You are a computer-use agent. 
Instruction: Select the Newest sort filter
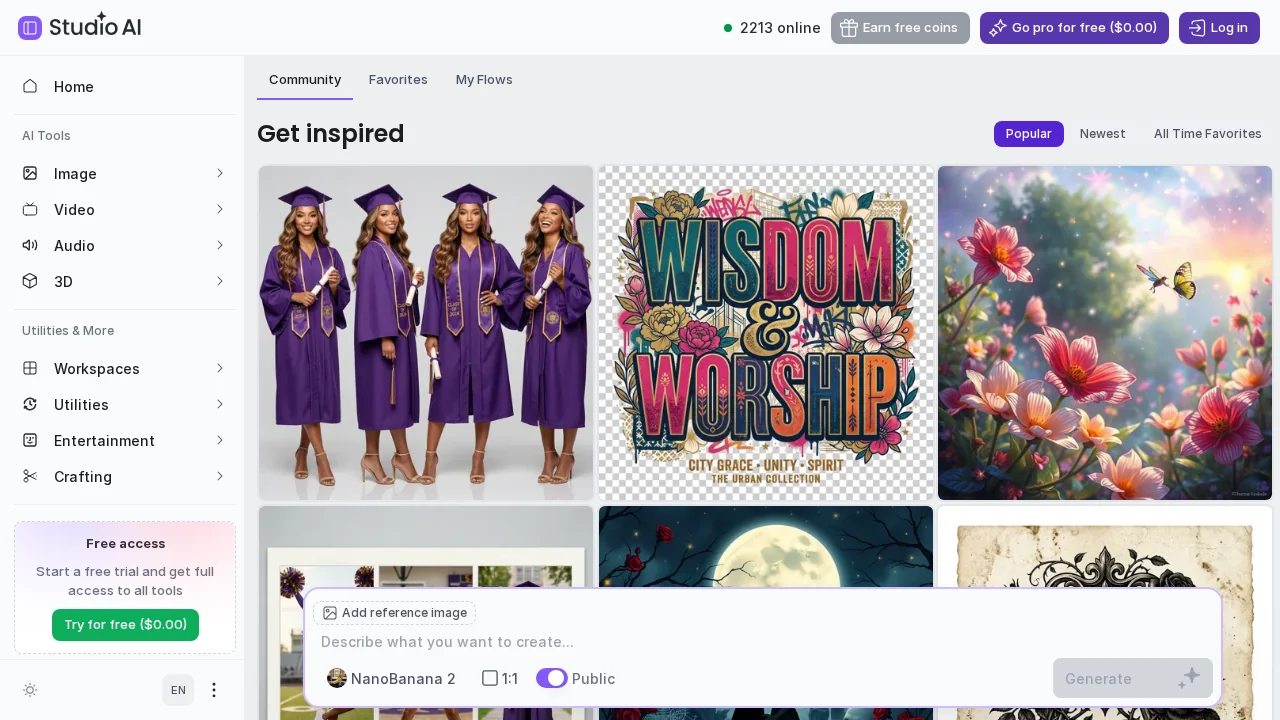(x=1102, y=134)
